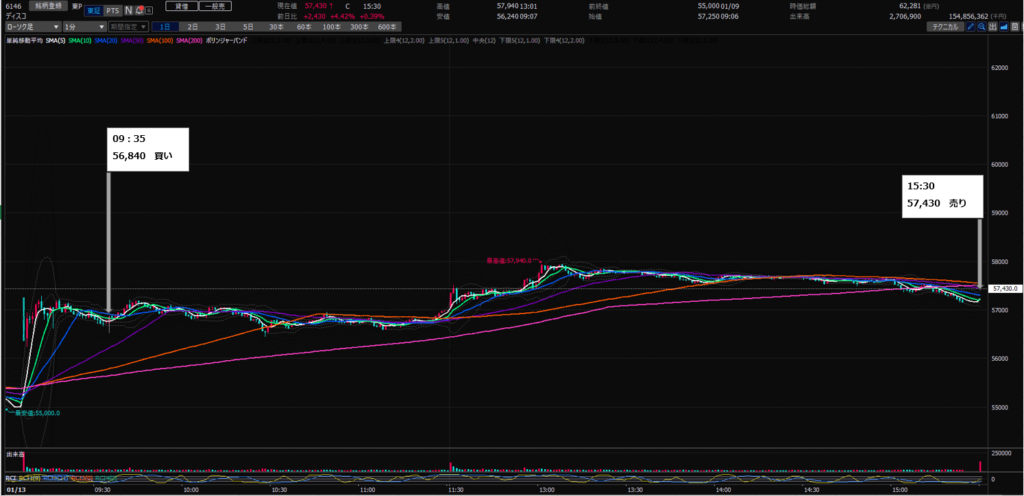The image size is (1024, 496).
Task: Click the alert bell icon
Action: coord(141,10)
